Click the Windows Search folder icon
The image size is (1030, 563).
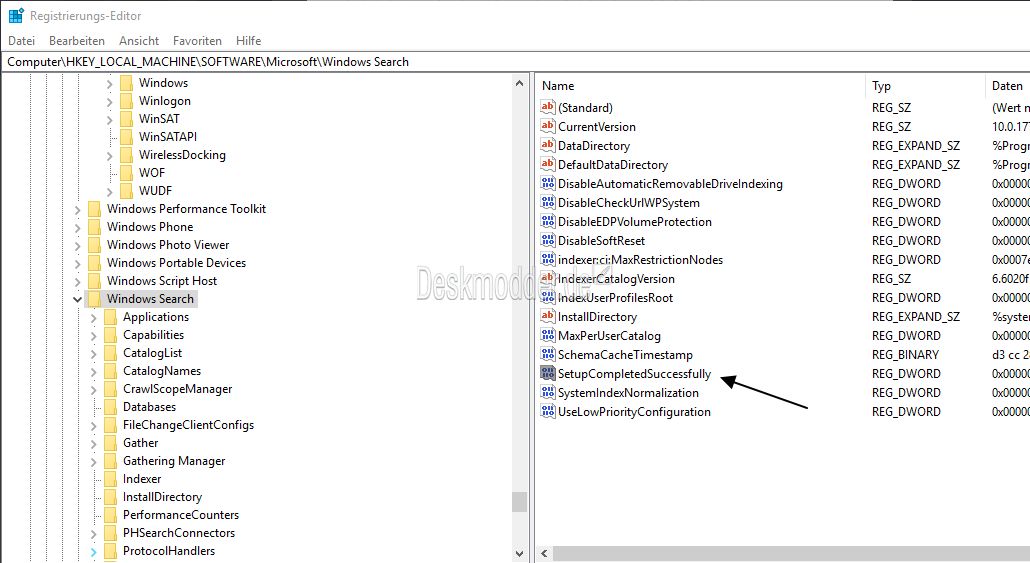click(x=94, y=299)
